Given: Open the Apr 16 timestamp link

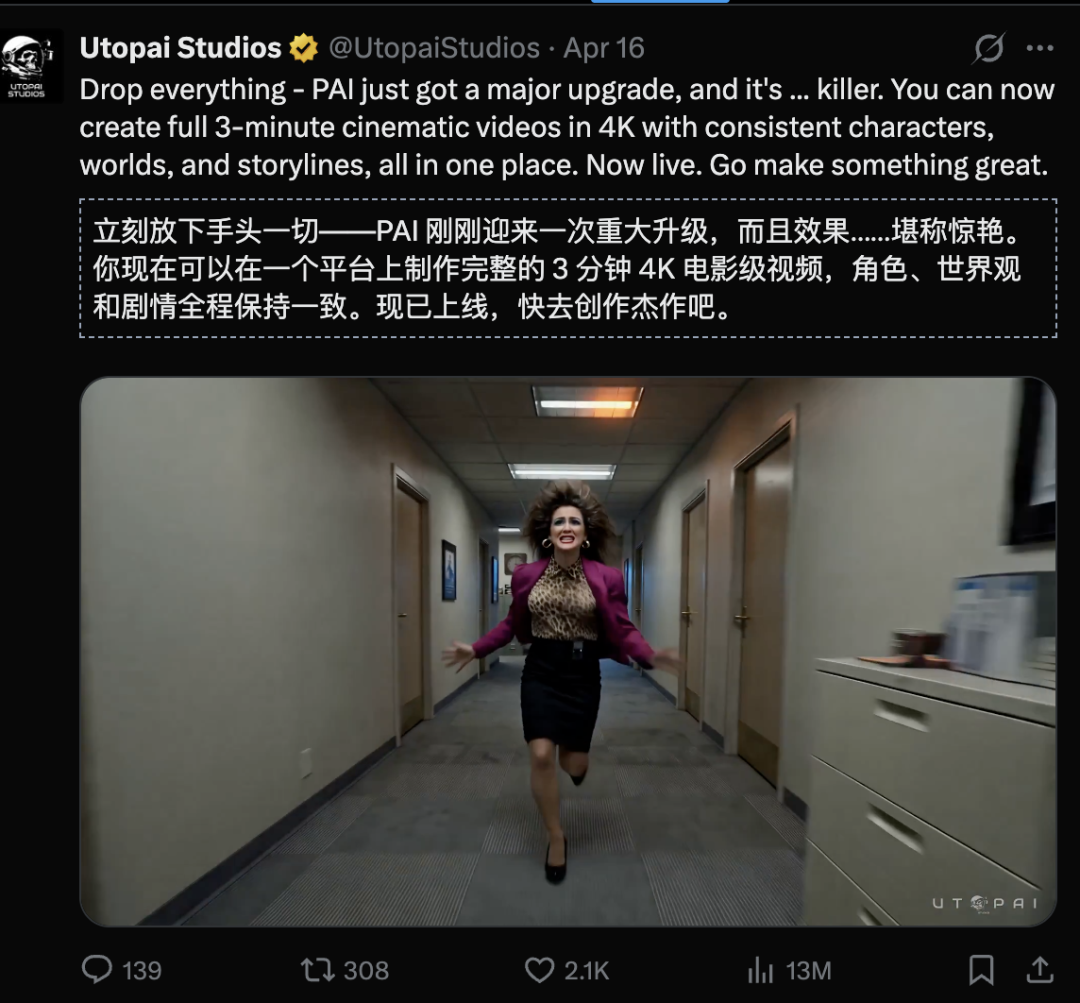Looking at the screenshot, I should click(x=603, y=48).
